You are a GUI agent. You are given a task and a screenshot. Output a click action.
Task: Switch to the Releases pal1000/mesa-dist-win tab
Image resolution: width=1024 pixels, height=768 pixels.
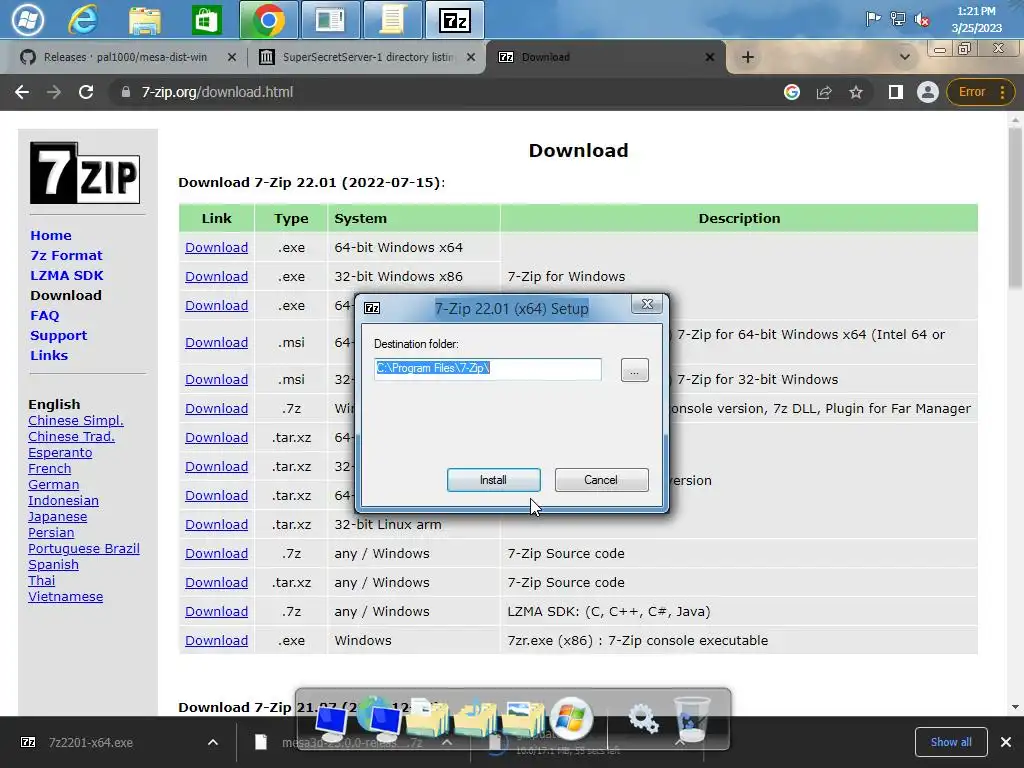click(124, 57)
